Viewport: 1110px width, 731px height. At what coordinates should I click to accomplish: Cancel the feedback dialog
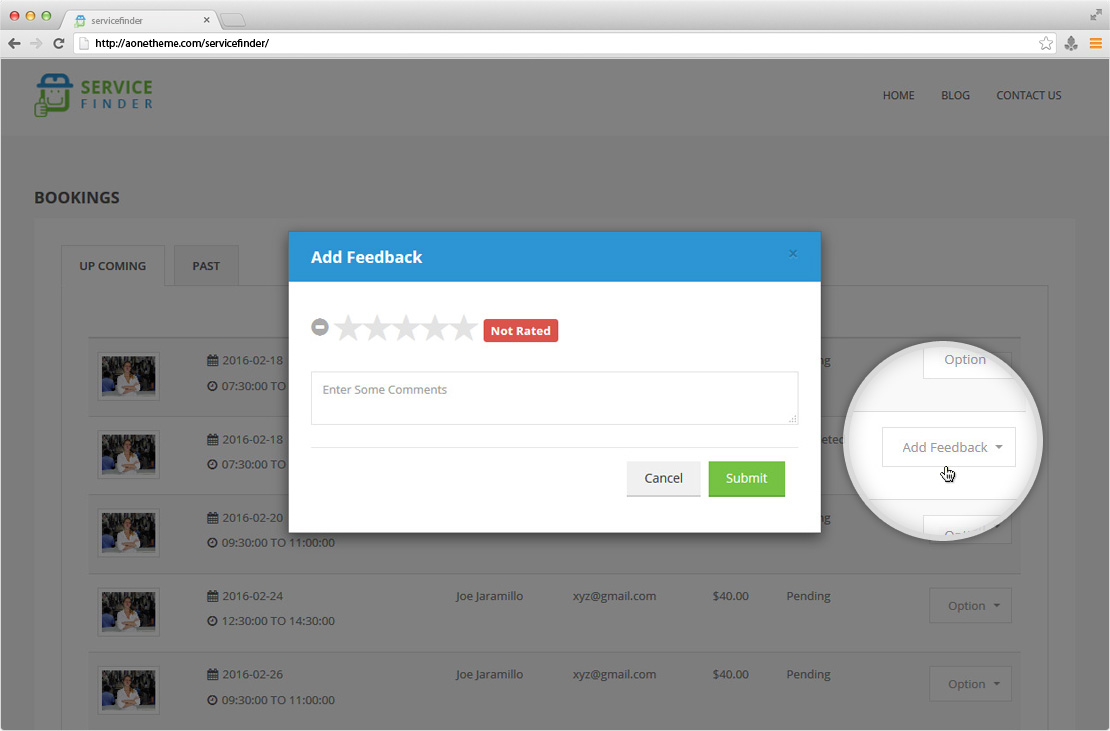tap(663, 479)
